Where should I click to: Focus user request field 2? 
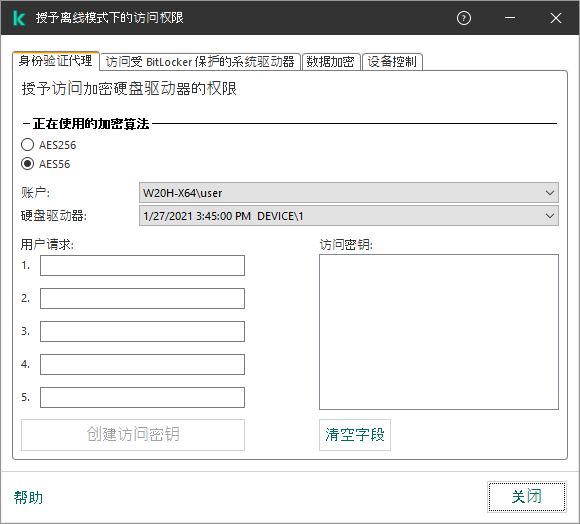pyautogui.click(x=142, y=298)
